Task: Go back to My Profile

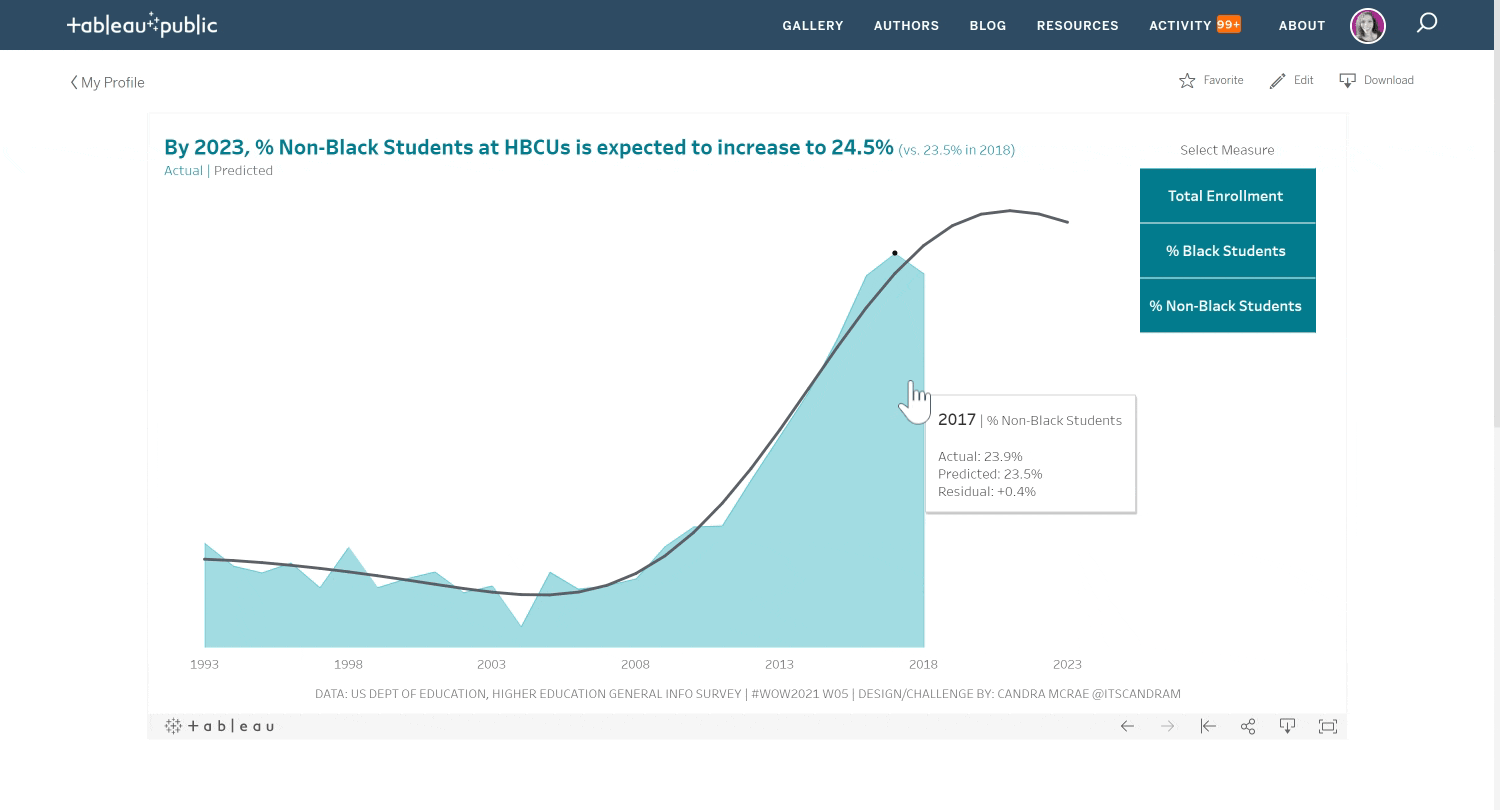Action: pos(107,83)
